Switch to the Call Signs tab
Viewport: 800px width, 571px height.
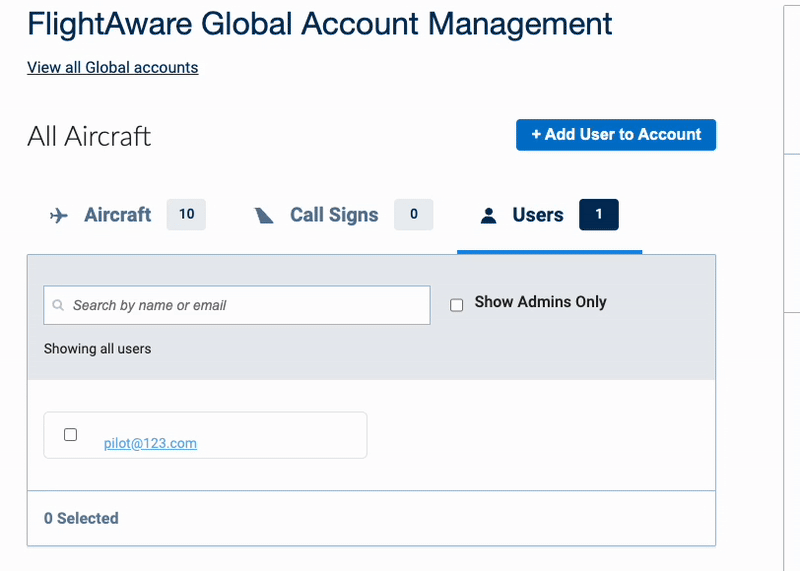343,215
